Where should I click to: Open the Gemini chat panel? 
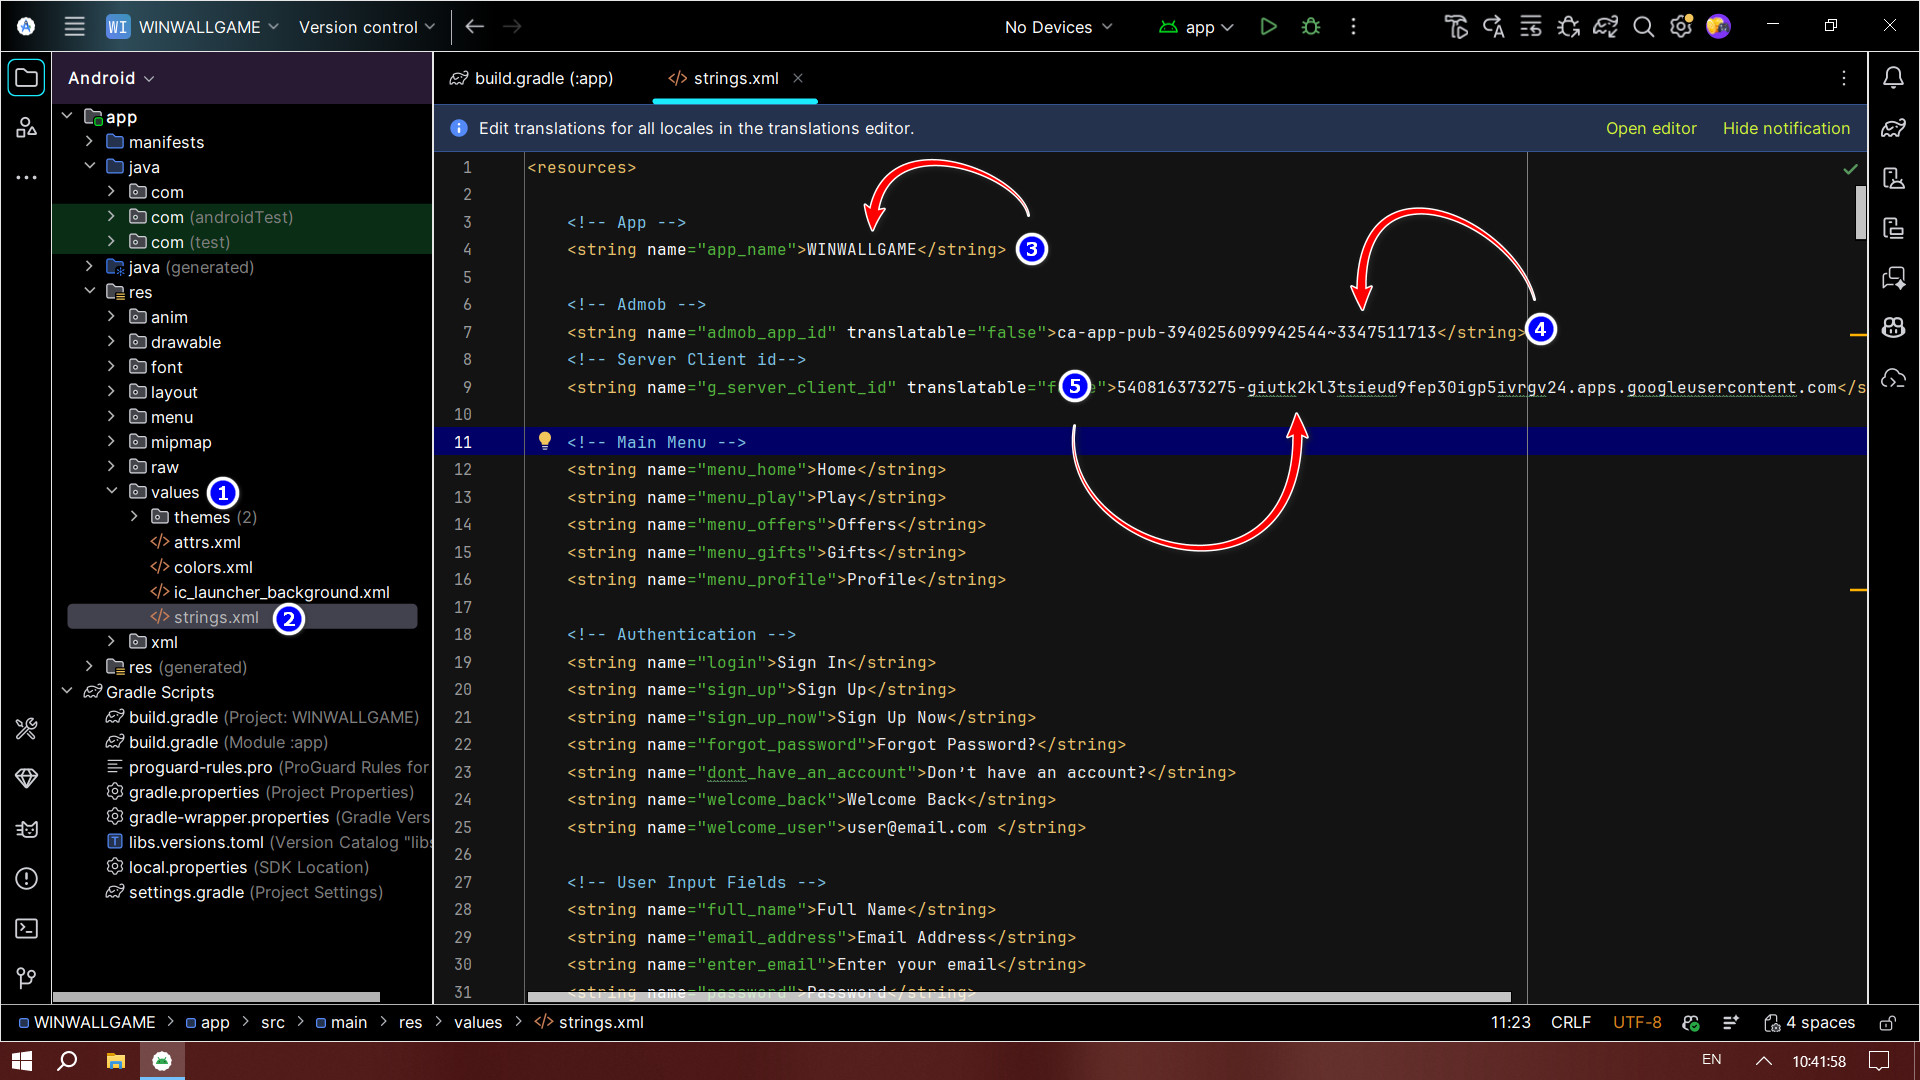pyautogui.click(x=1894, y=278)
